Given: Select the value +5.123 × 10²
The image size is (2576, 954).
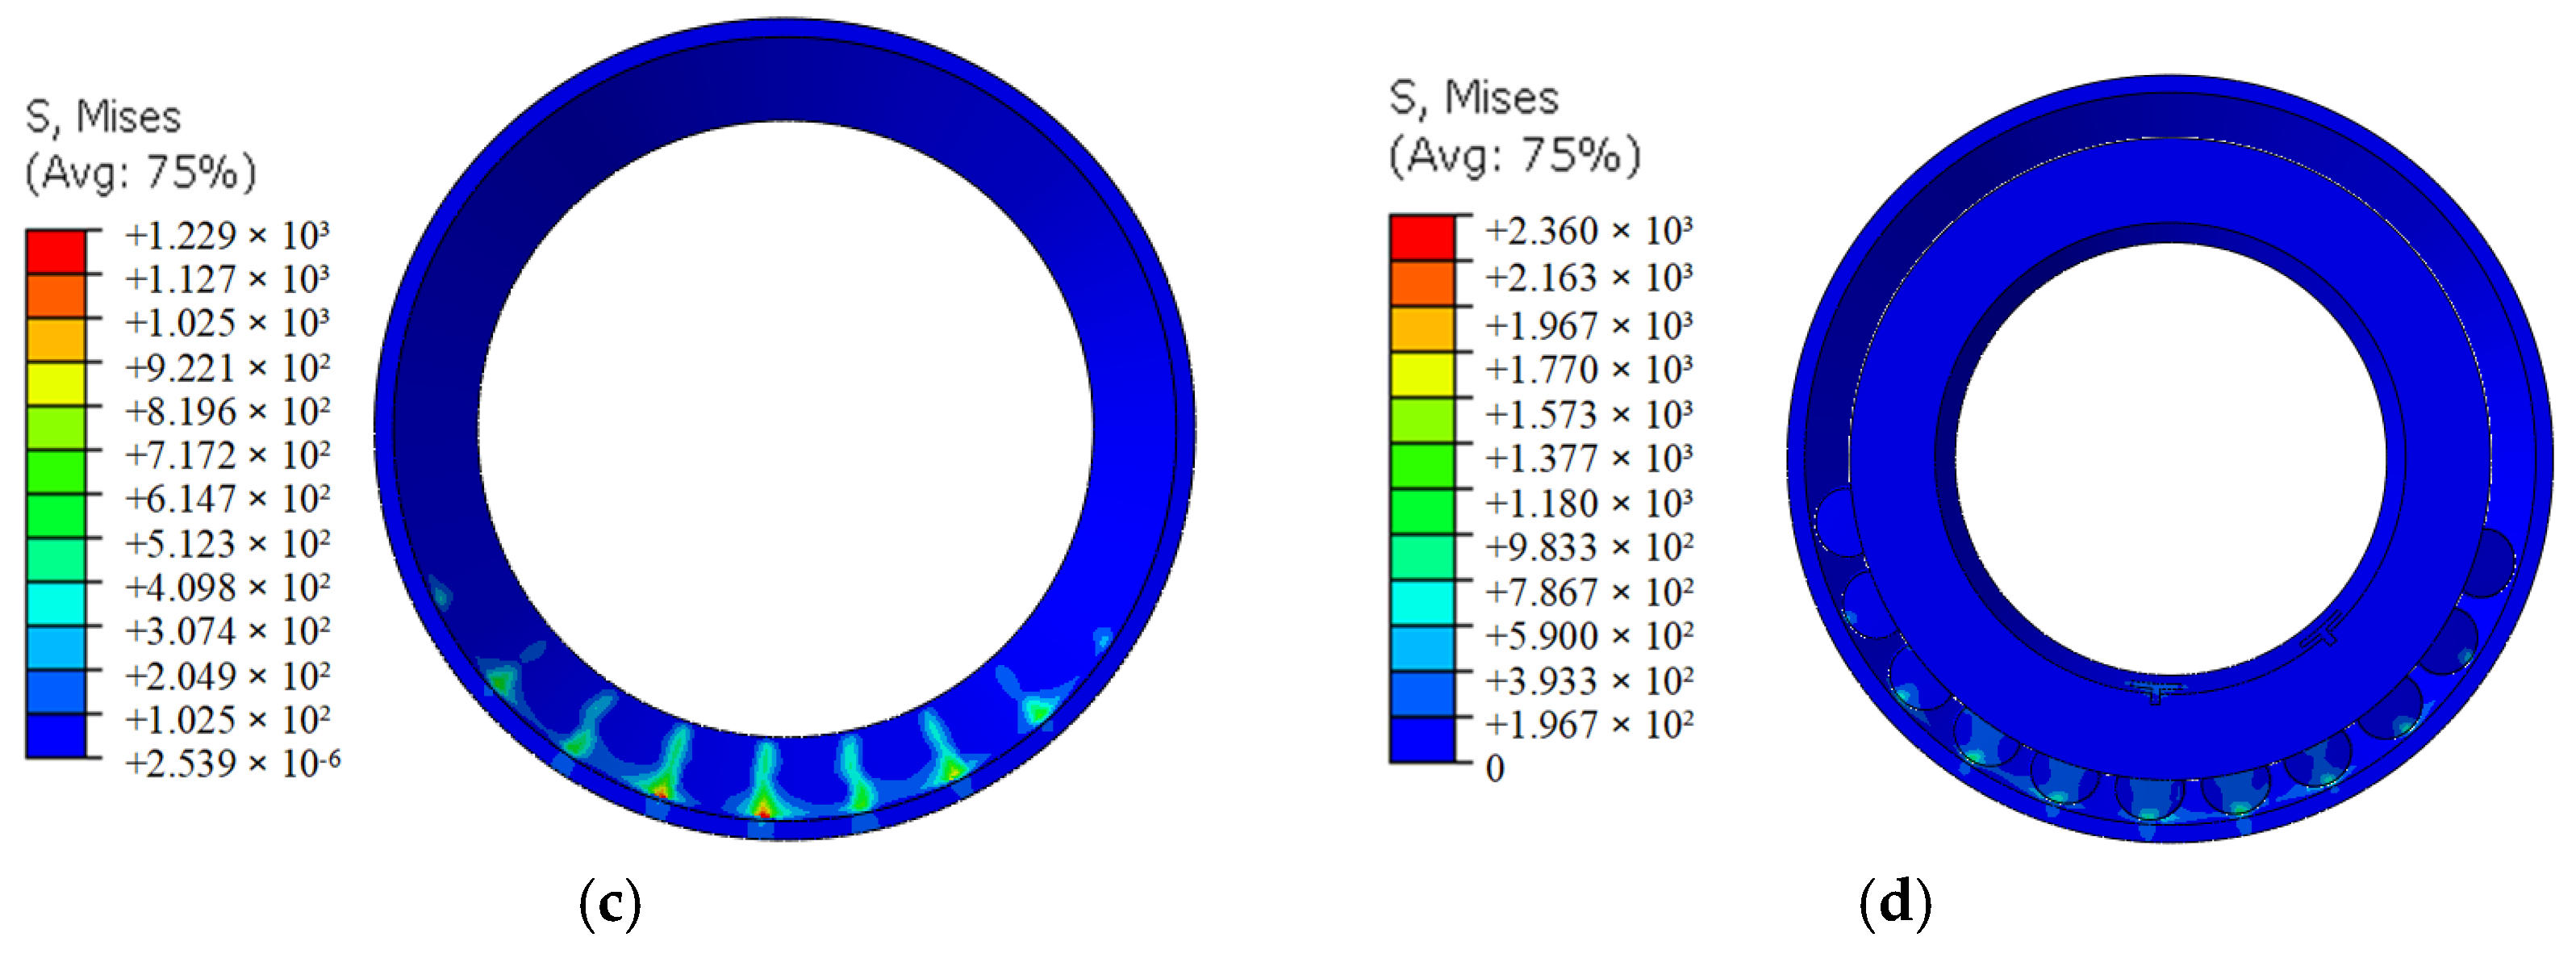Looking at the screenshot, I should click(227, 543).
